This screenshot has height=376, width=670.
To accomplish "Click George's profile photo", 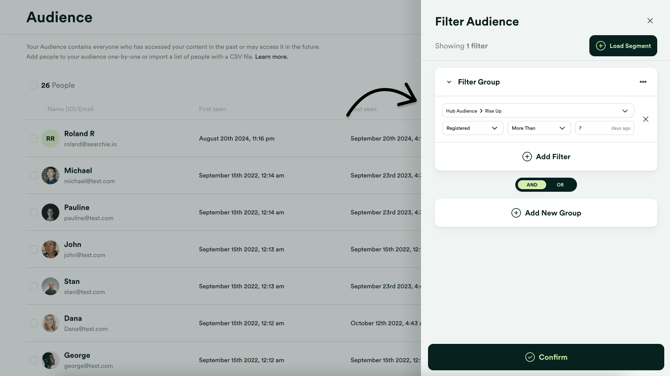I will (x=50, y=360).
